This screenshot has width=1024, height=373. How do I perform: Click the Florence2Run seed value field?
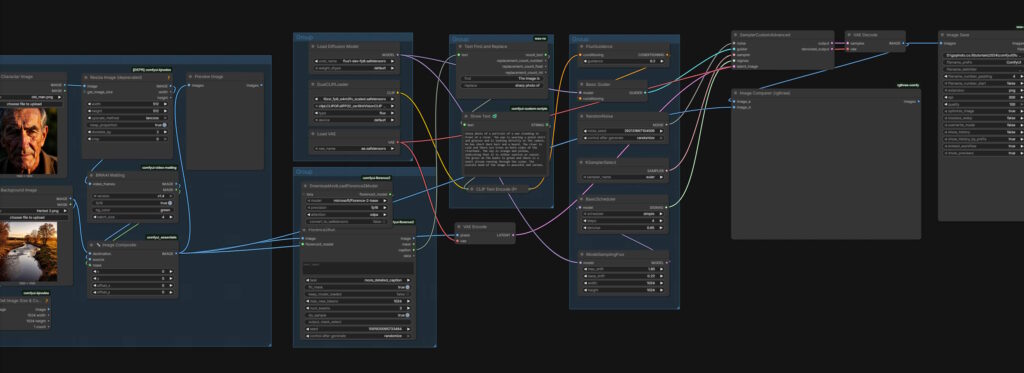tap(358, 329)
